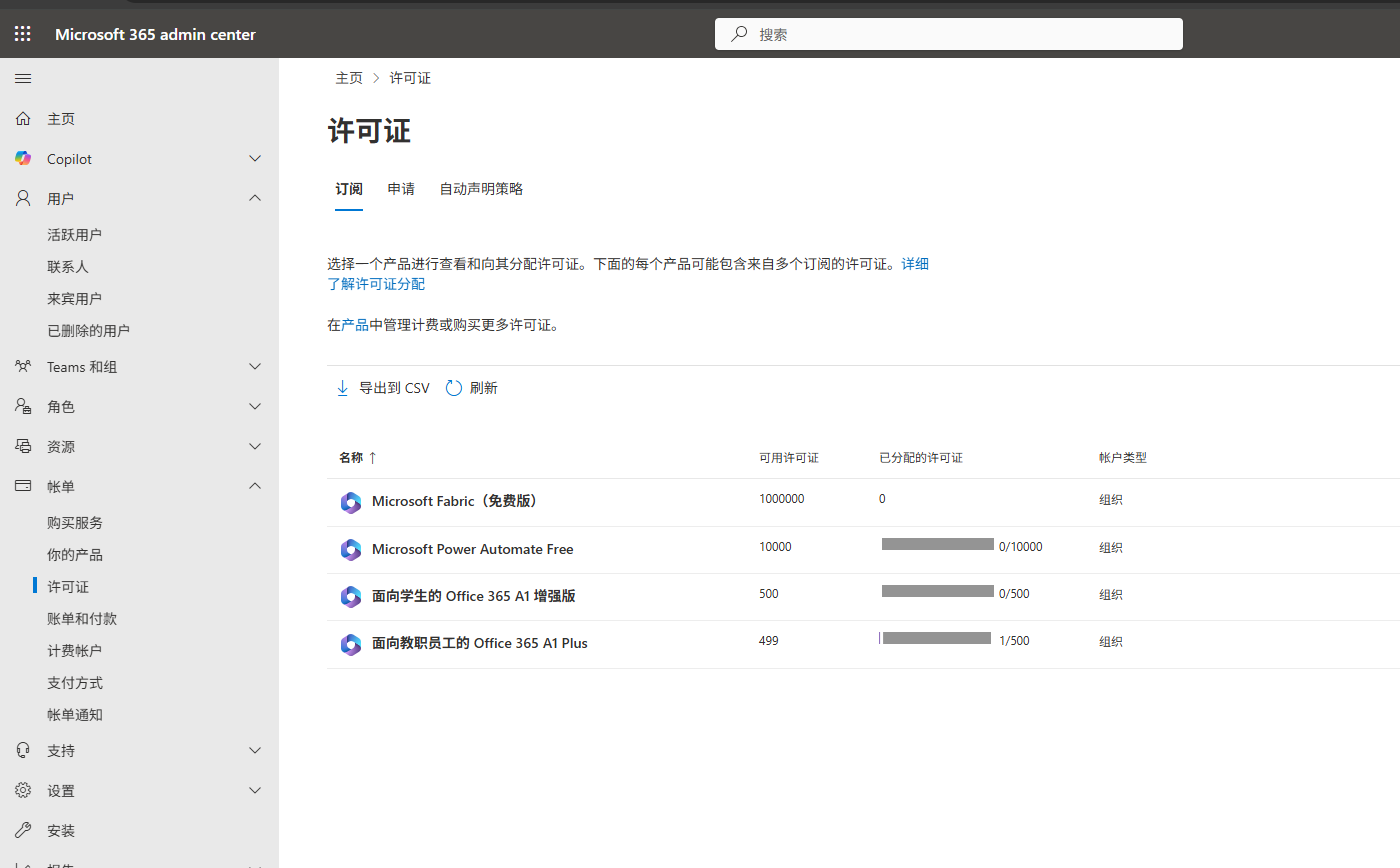Image resolution: width=1400 pixels, height=868 pixels.
Task: Expand the 支持 chevron
Action: [x=255, y=751]
